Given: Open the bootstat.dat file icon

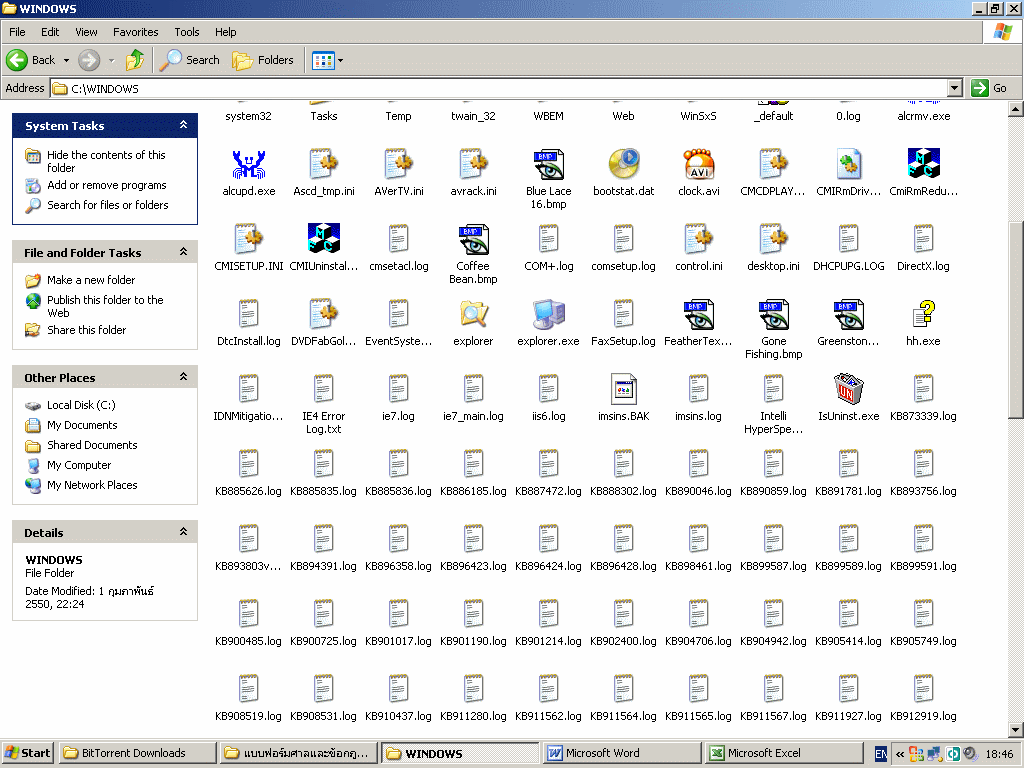Looking at the screenshot, I should click(623, 164).
